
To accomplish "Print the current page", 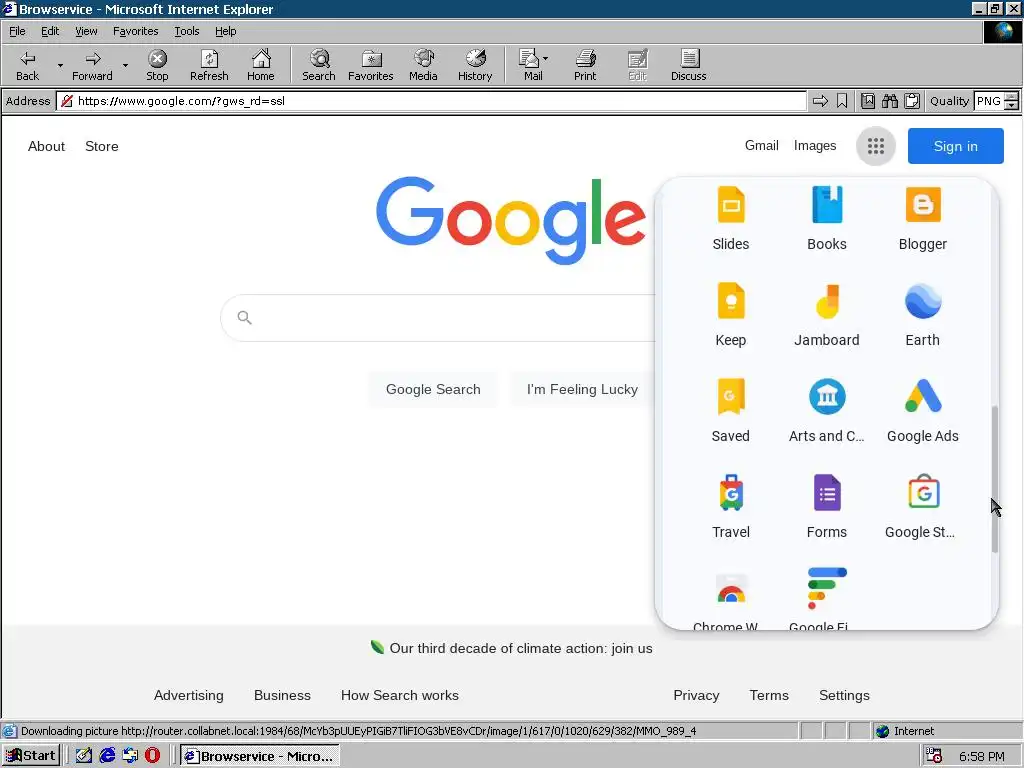I will coord(585,65).
